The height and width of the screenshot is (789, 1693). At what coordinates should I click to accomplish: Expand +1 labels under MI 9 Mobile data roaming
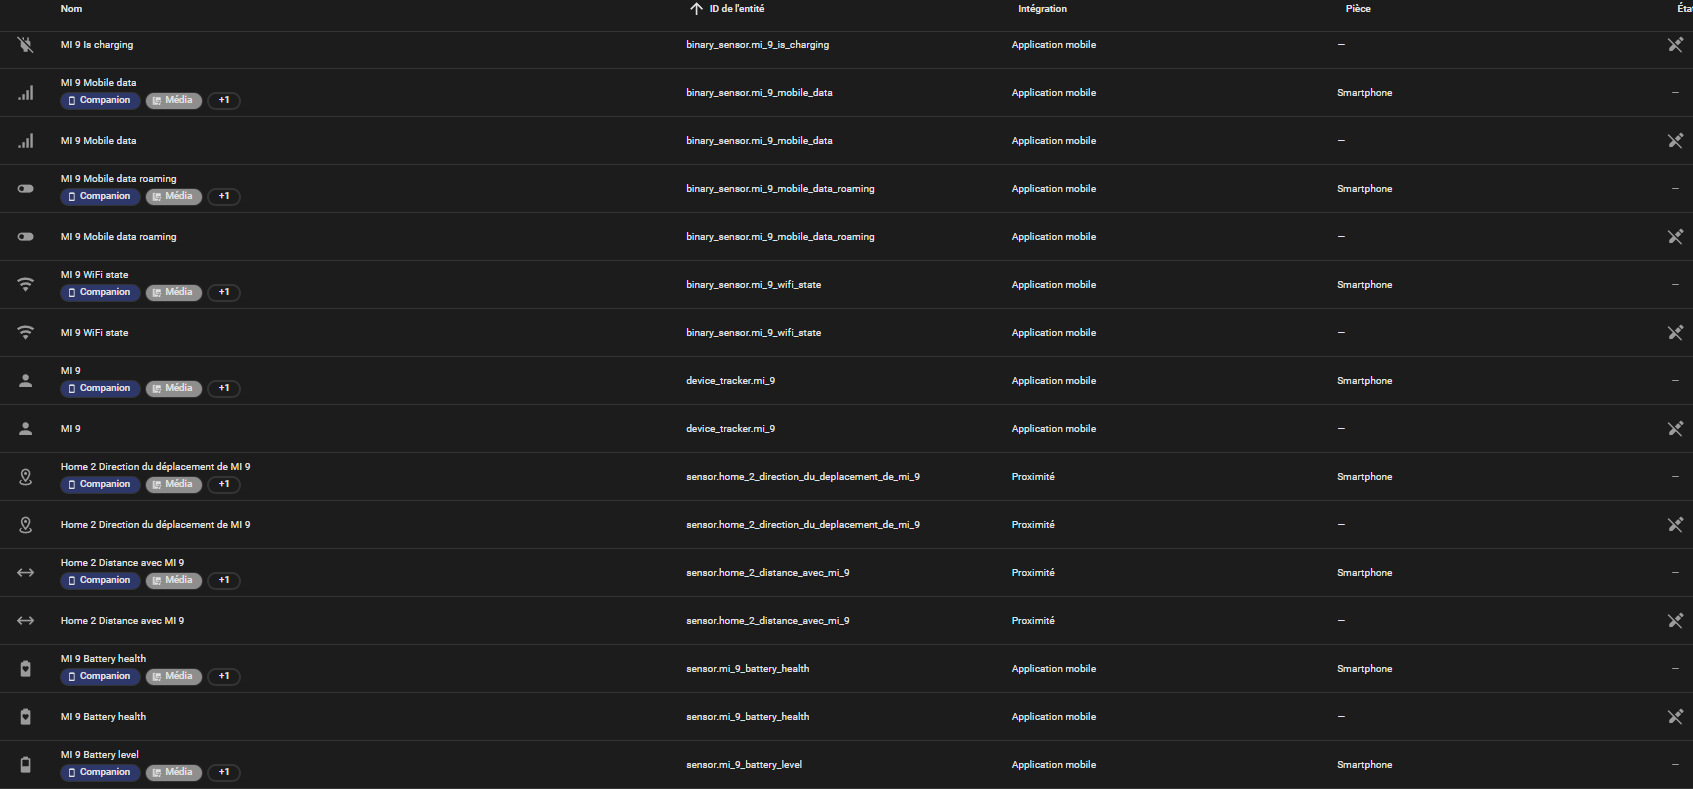pyautogui.click(x=224, y=196)
